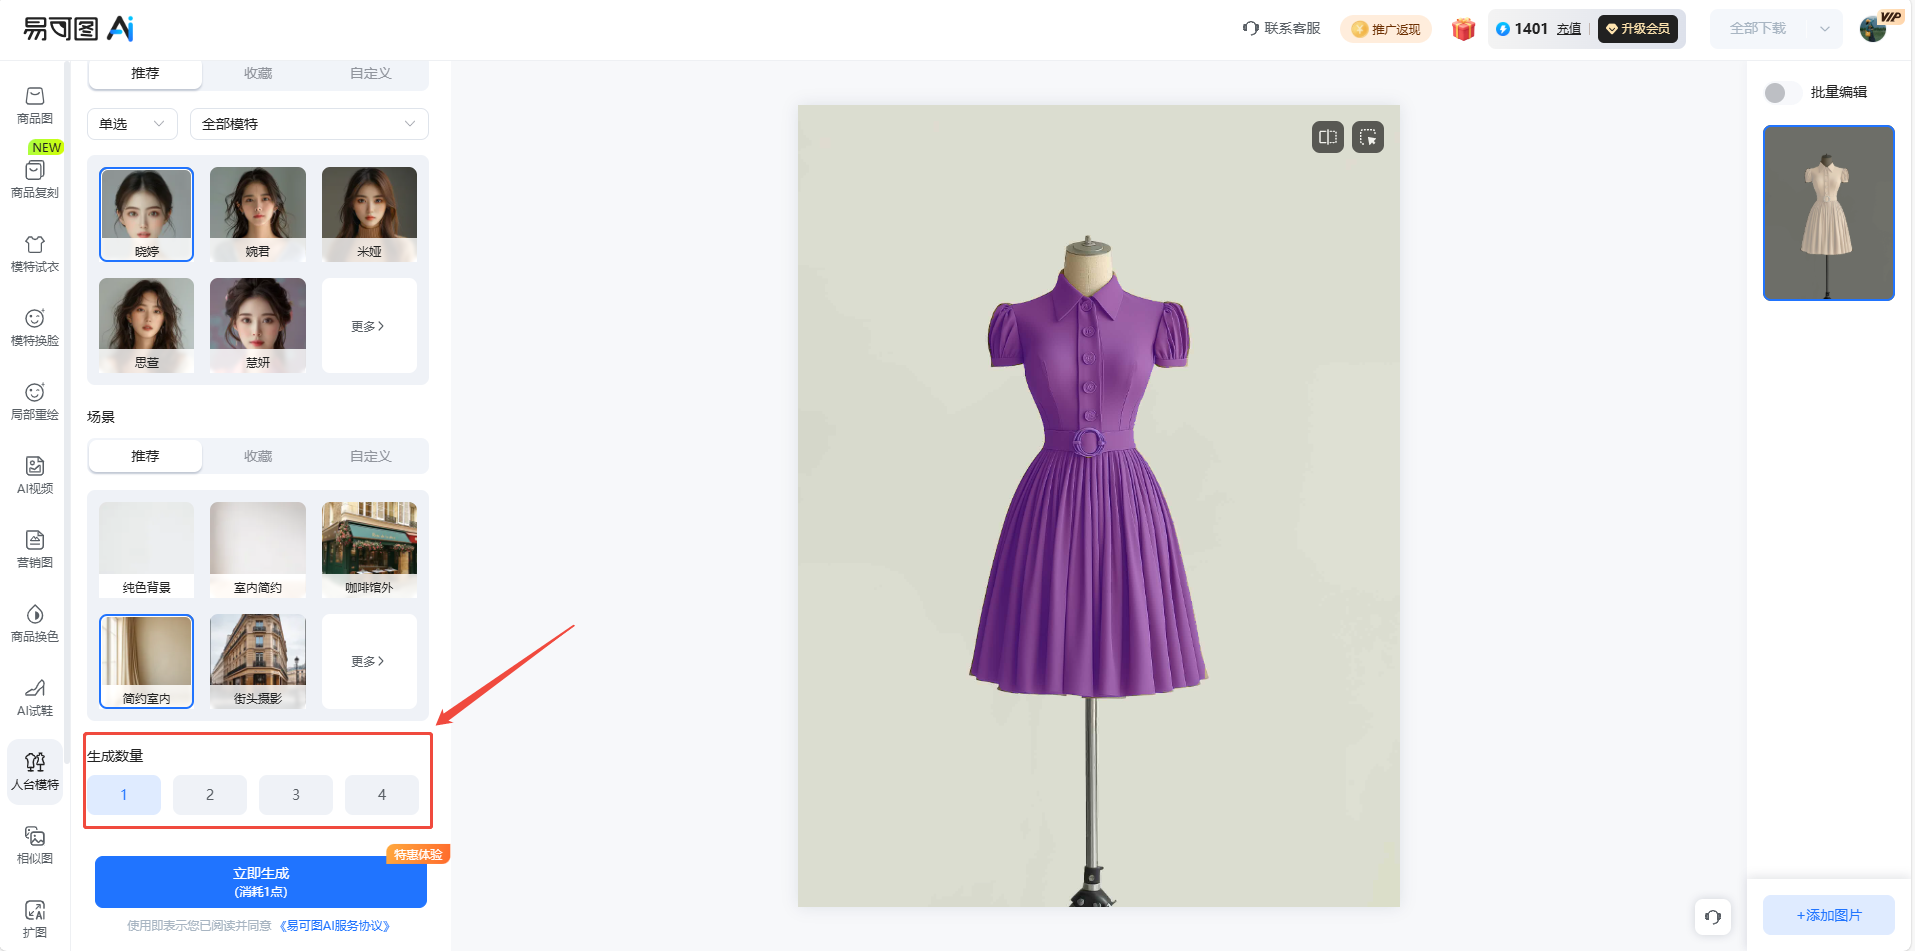Image resolution: width=1915 pixels, height=951 pixels.
Task: Open the 易可图AI服务协议 link
Action: (x=334, y=926)
